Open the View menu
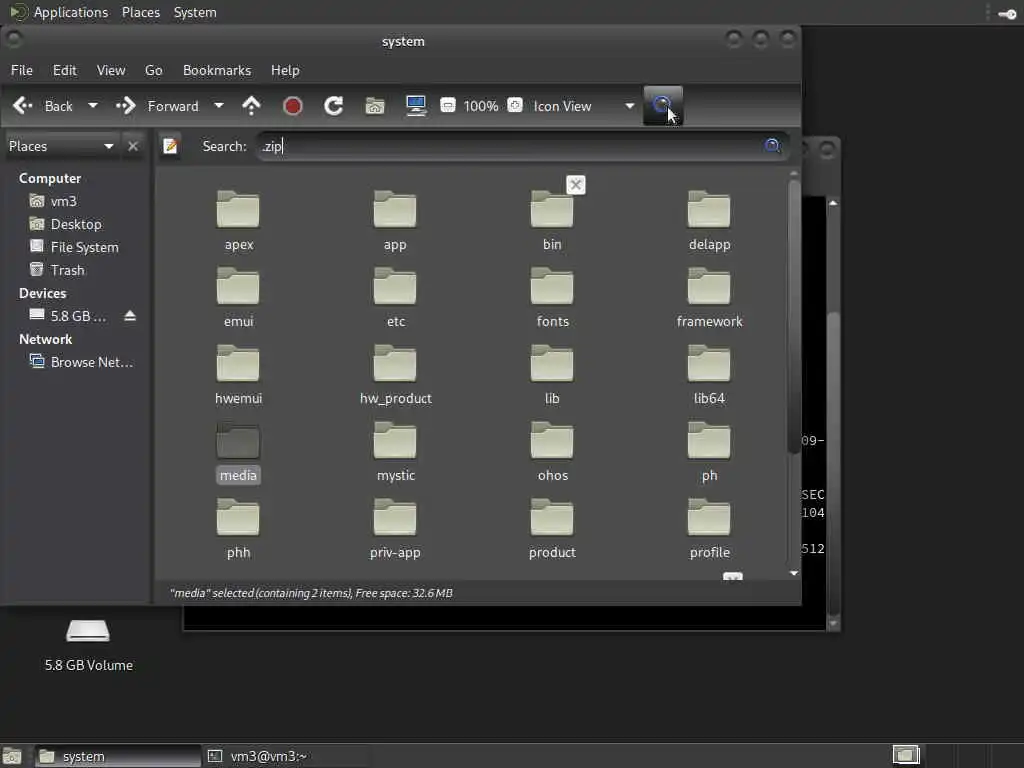 111,71
